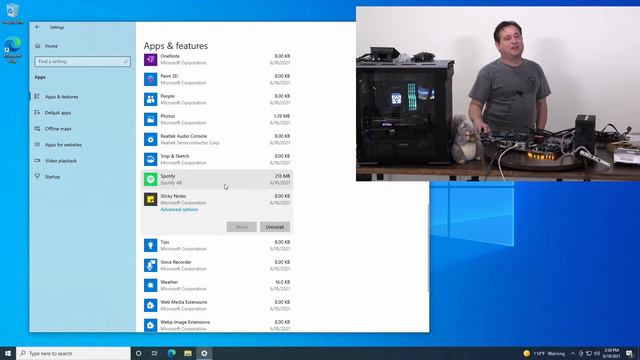Click the search magnifier in Find a setting
The height and width of the screenshot is (360, 640).
point(126,61)
